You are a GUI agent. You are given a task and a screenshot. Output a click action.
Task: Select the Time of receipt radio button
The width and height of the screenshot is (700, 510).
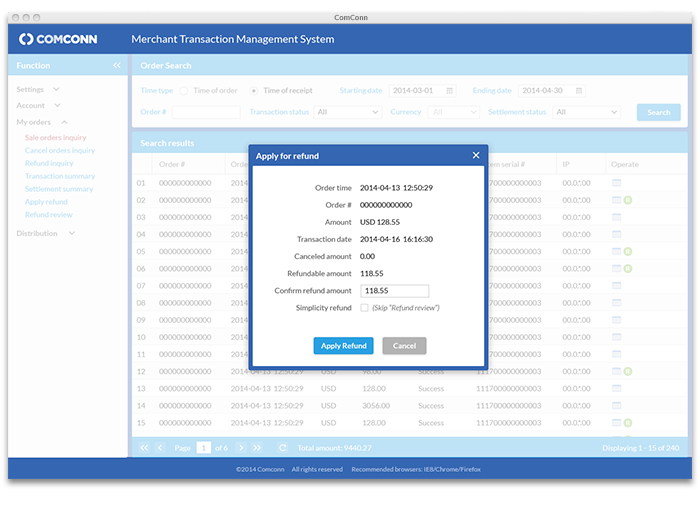(x=254, y=91)
